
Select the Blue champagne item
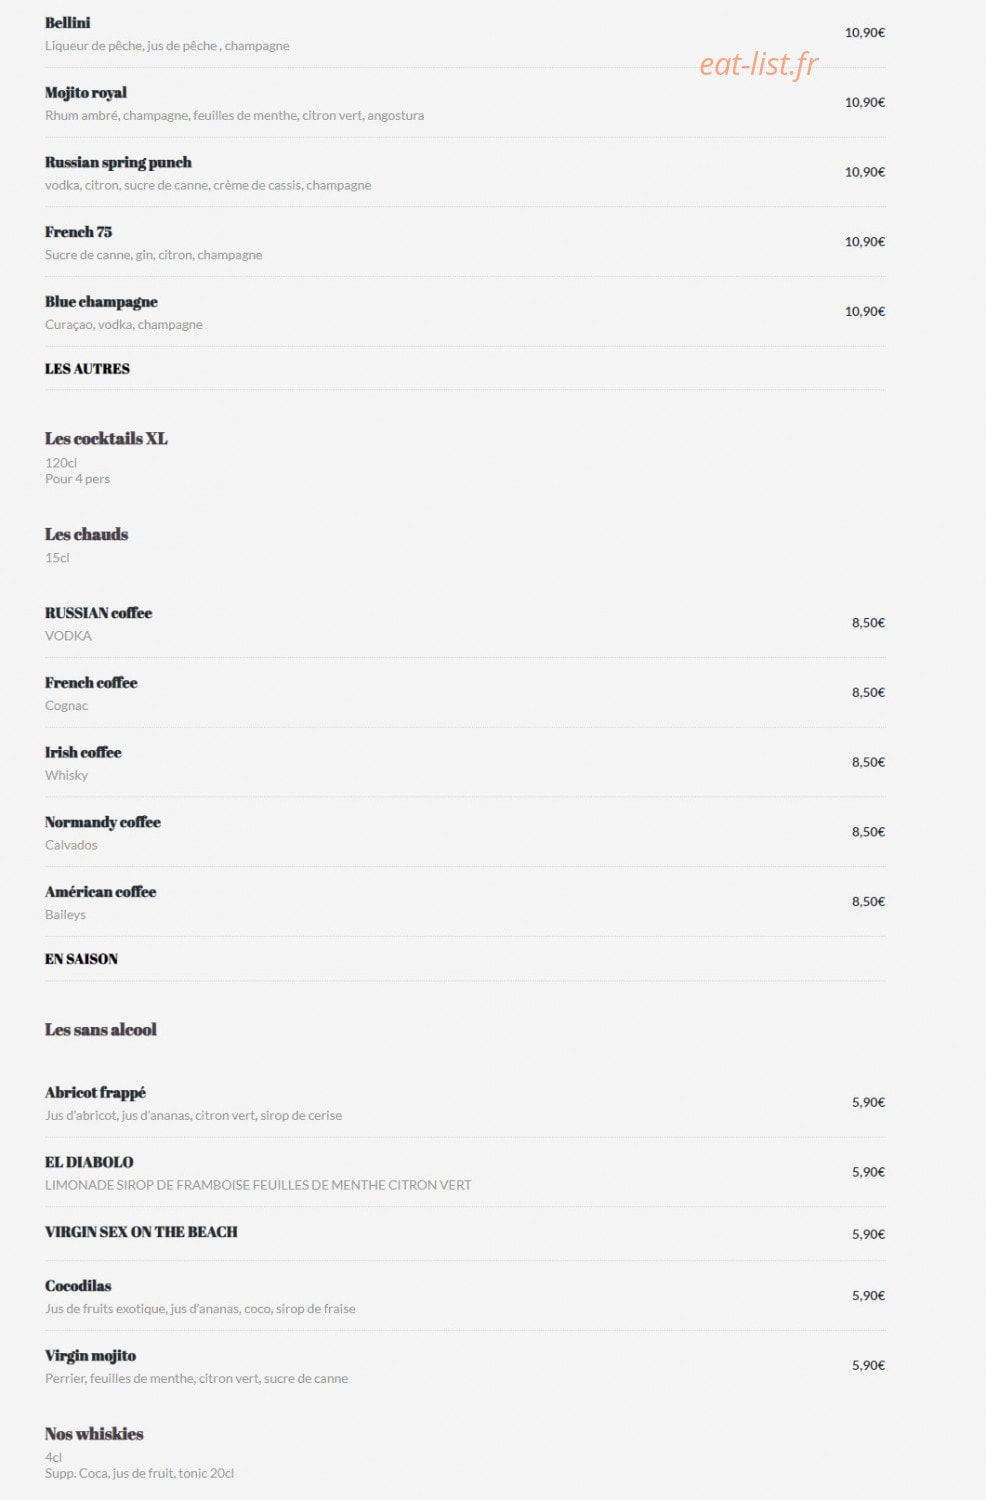tap(101, 302)
